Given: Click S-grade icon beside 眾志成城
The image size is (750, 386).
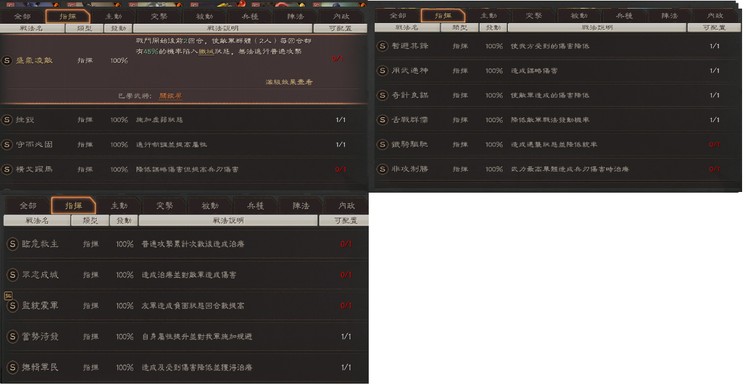Looking at the screenshot, I should [x=12, y=275].
